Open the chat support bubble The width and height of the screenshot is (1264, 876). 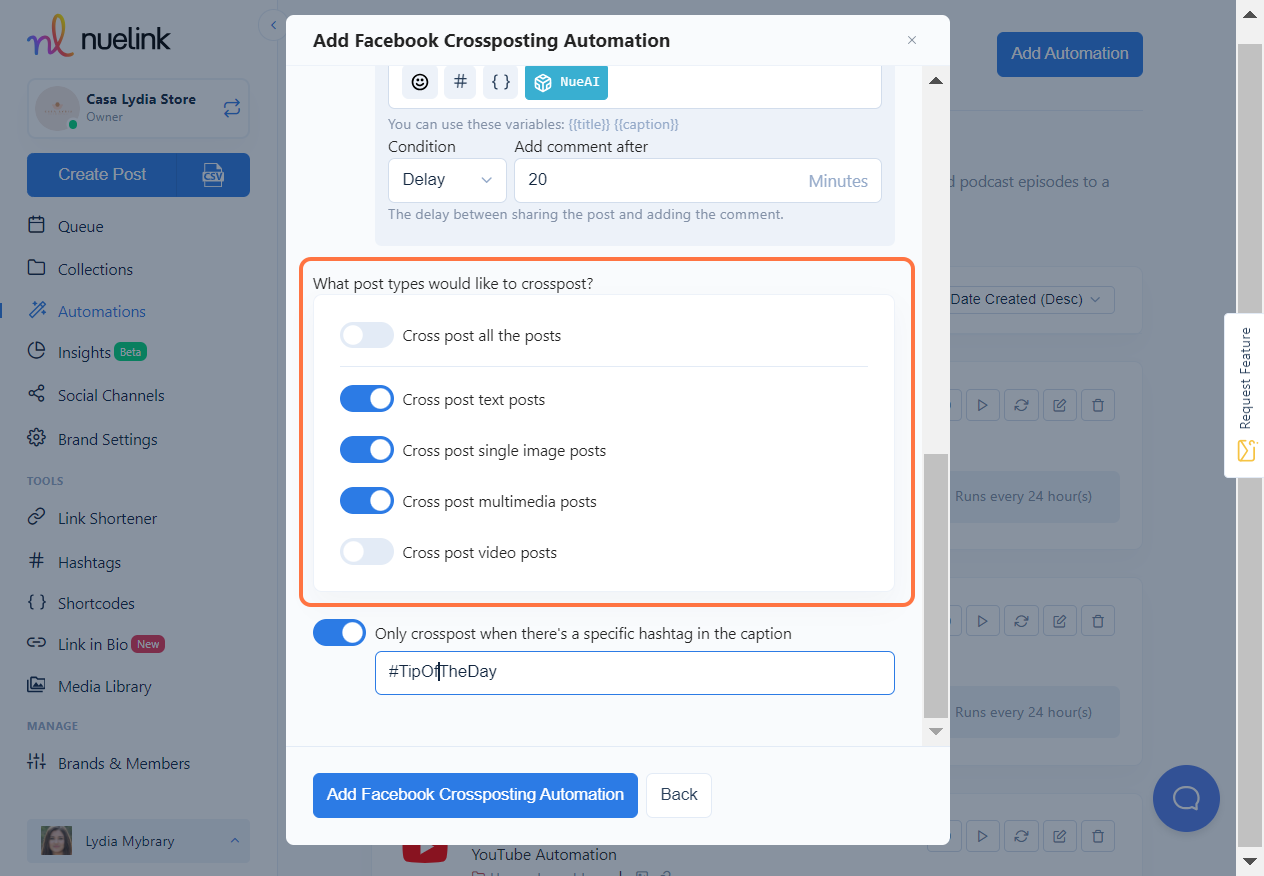coord(1186,798)
